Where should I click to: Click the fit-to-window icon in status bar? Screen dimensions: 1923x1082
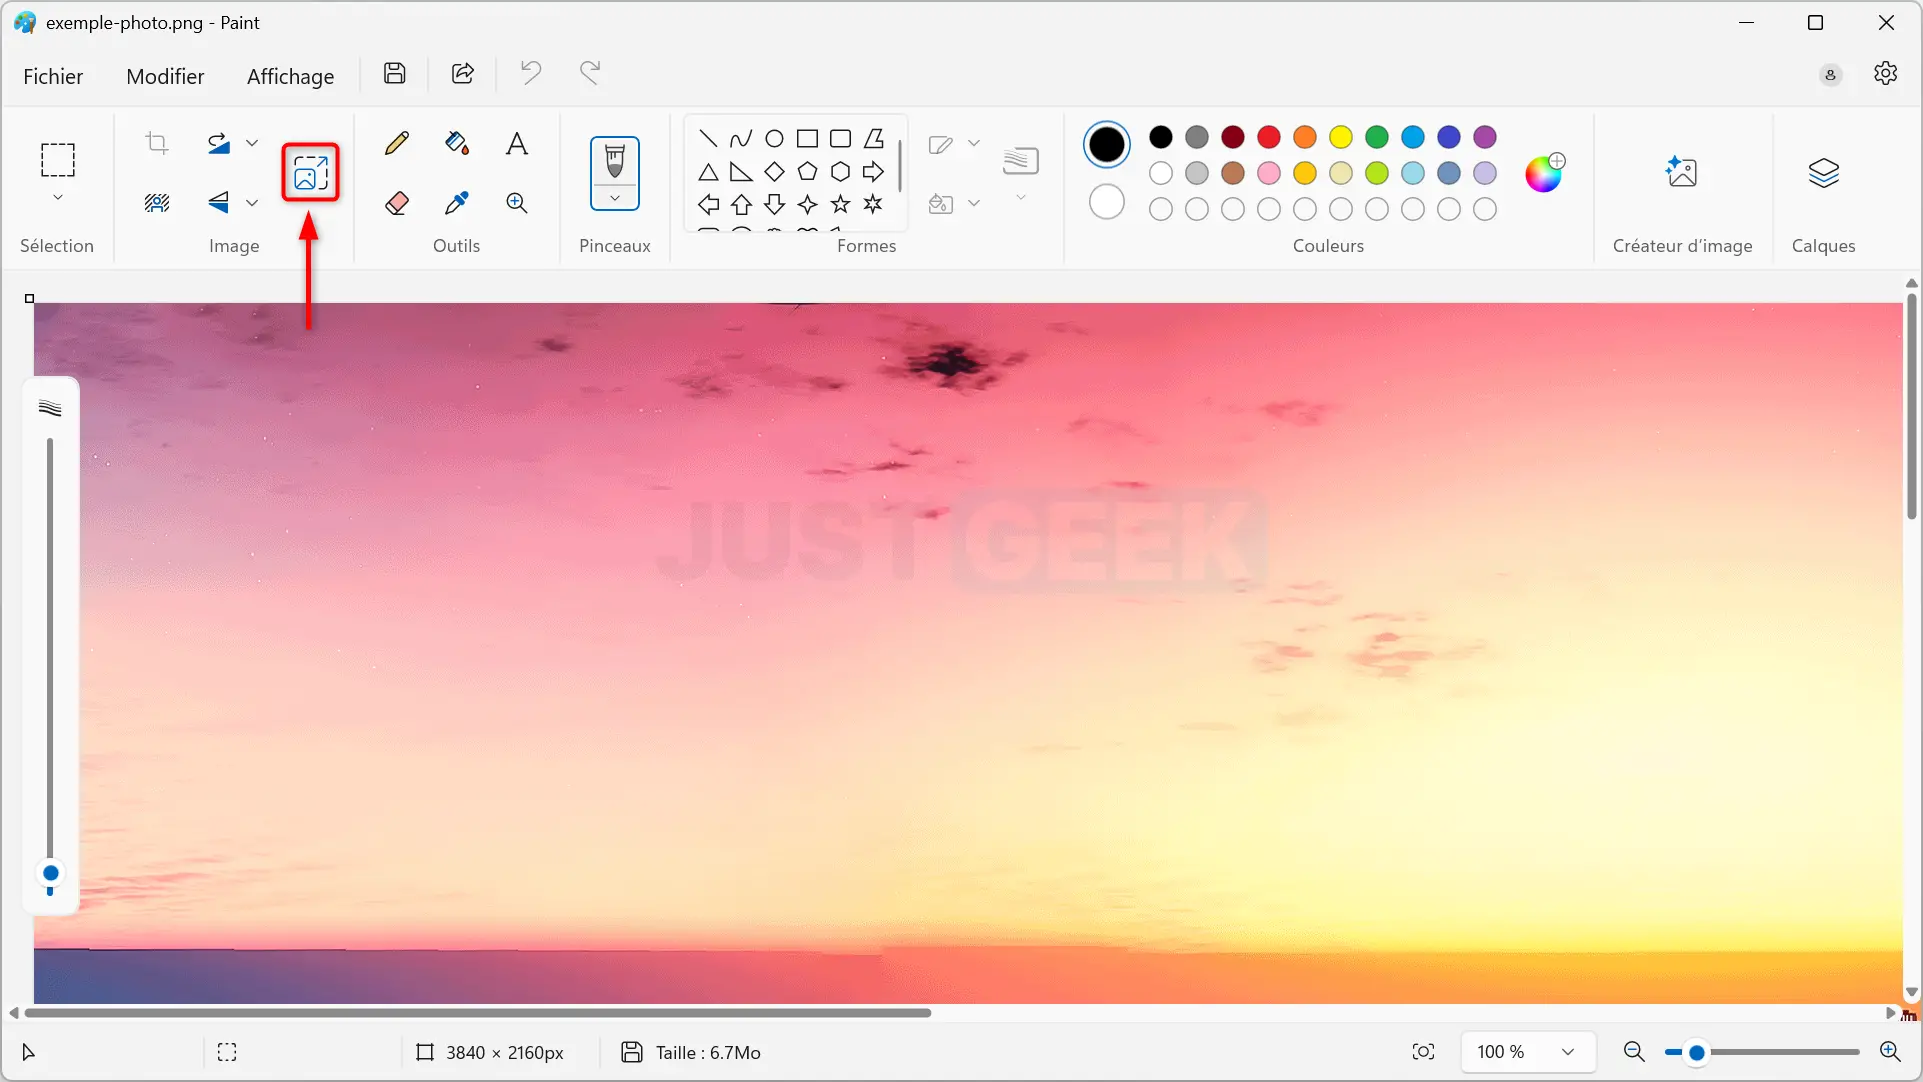(1423, 1052)
